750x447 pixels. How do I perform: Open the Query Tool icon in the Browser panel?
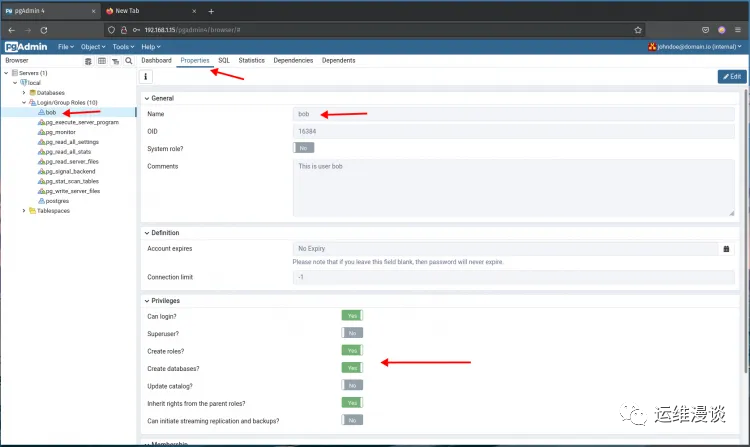pyautogui.click(x=88, y=61)
